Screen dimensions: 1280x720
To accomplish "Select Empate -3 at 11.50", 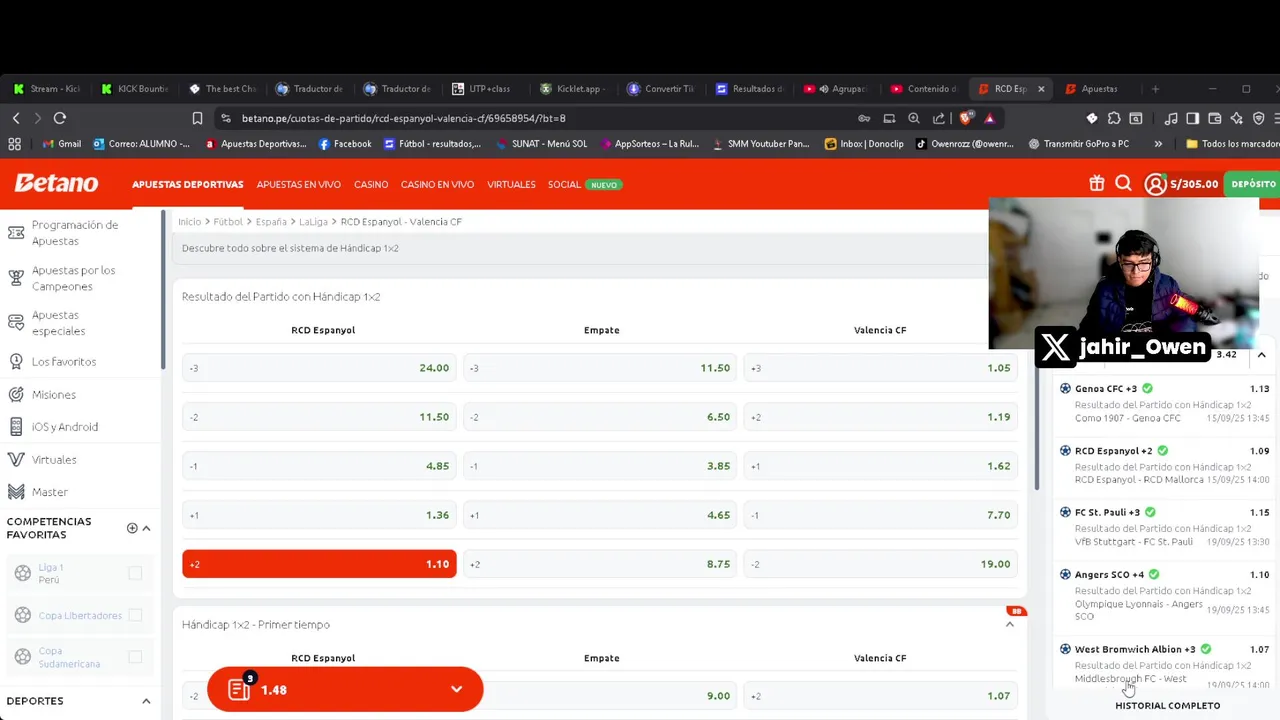I will tap(600, 368).
